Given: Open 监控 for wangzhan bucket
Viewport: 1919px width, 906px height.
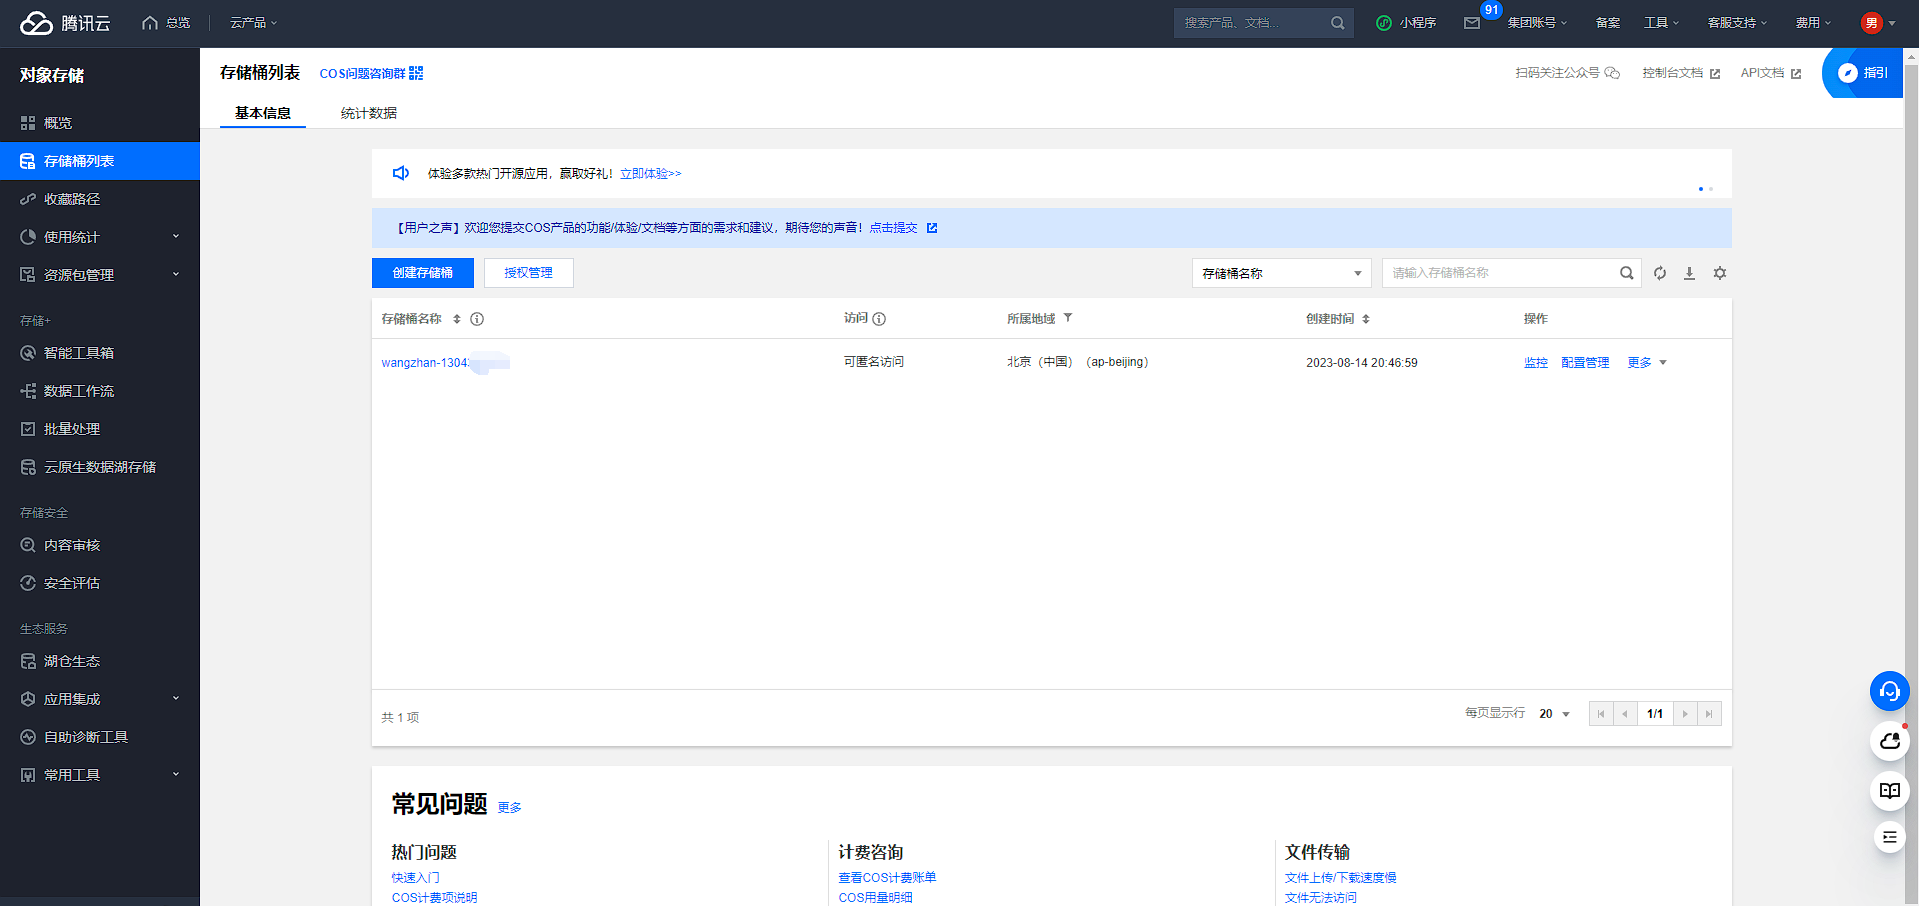Looking at the screenshot, I should [x=1536, y=363].
